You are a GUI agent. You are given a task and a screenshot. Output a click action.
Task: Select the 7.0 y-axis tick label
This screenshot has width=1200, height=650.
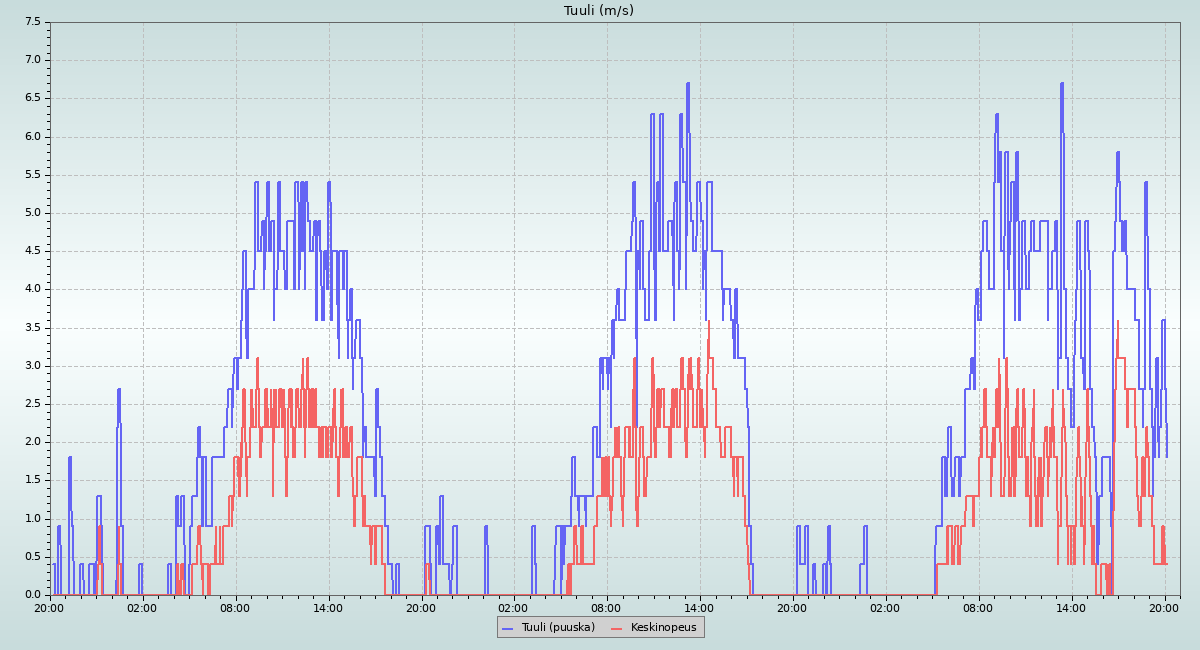click(x=32, y=59)
